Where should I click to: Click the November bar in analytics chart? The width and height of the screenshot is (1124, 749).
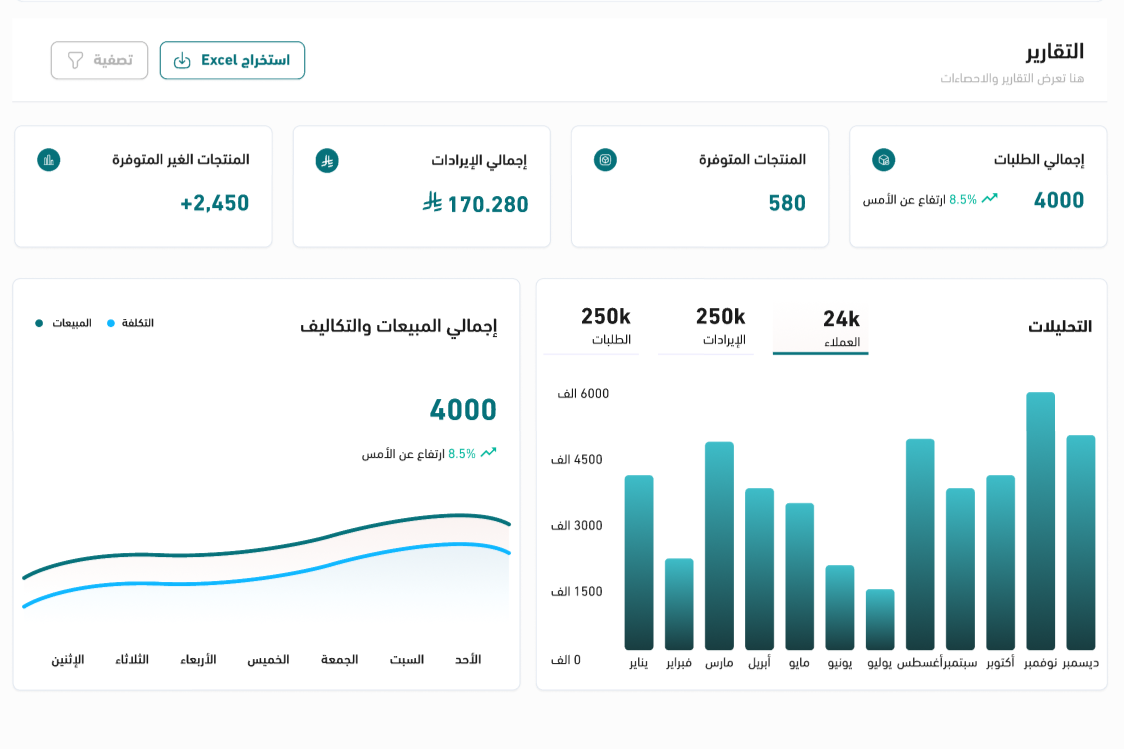(x=1040, y=520)
